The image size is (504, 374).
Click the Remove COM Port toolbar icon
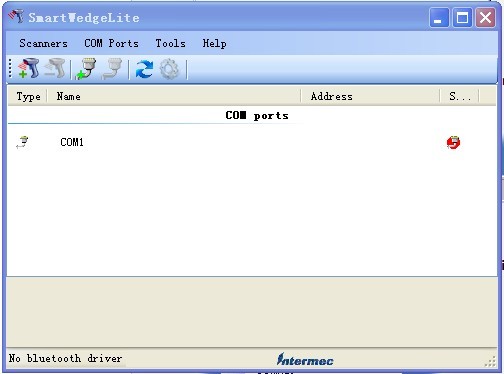pos(112,69)
